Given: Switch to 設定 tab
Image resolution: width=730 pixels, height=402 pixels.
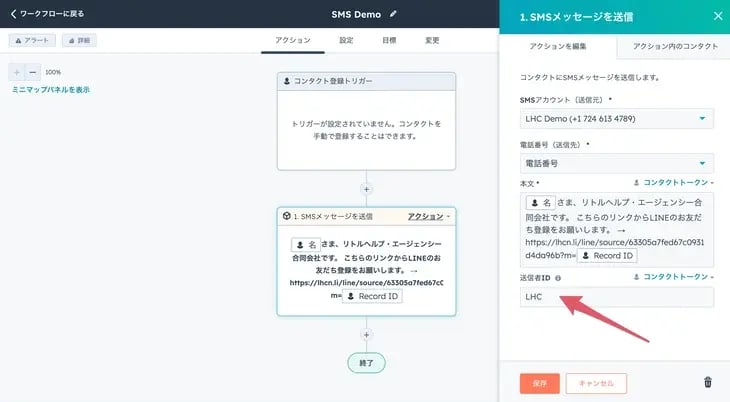Looking at the screenshot, I should point(346,41).
